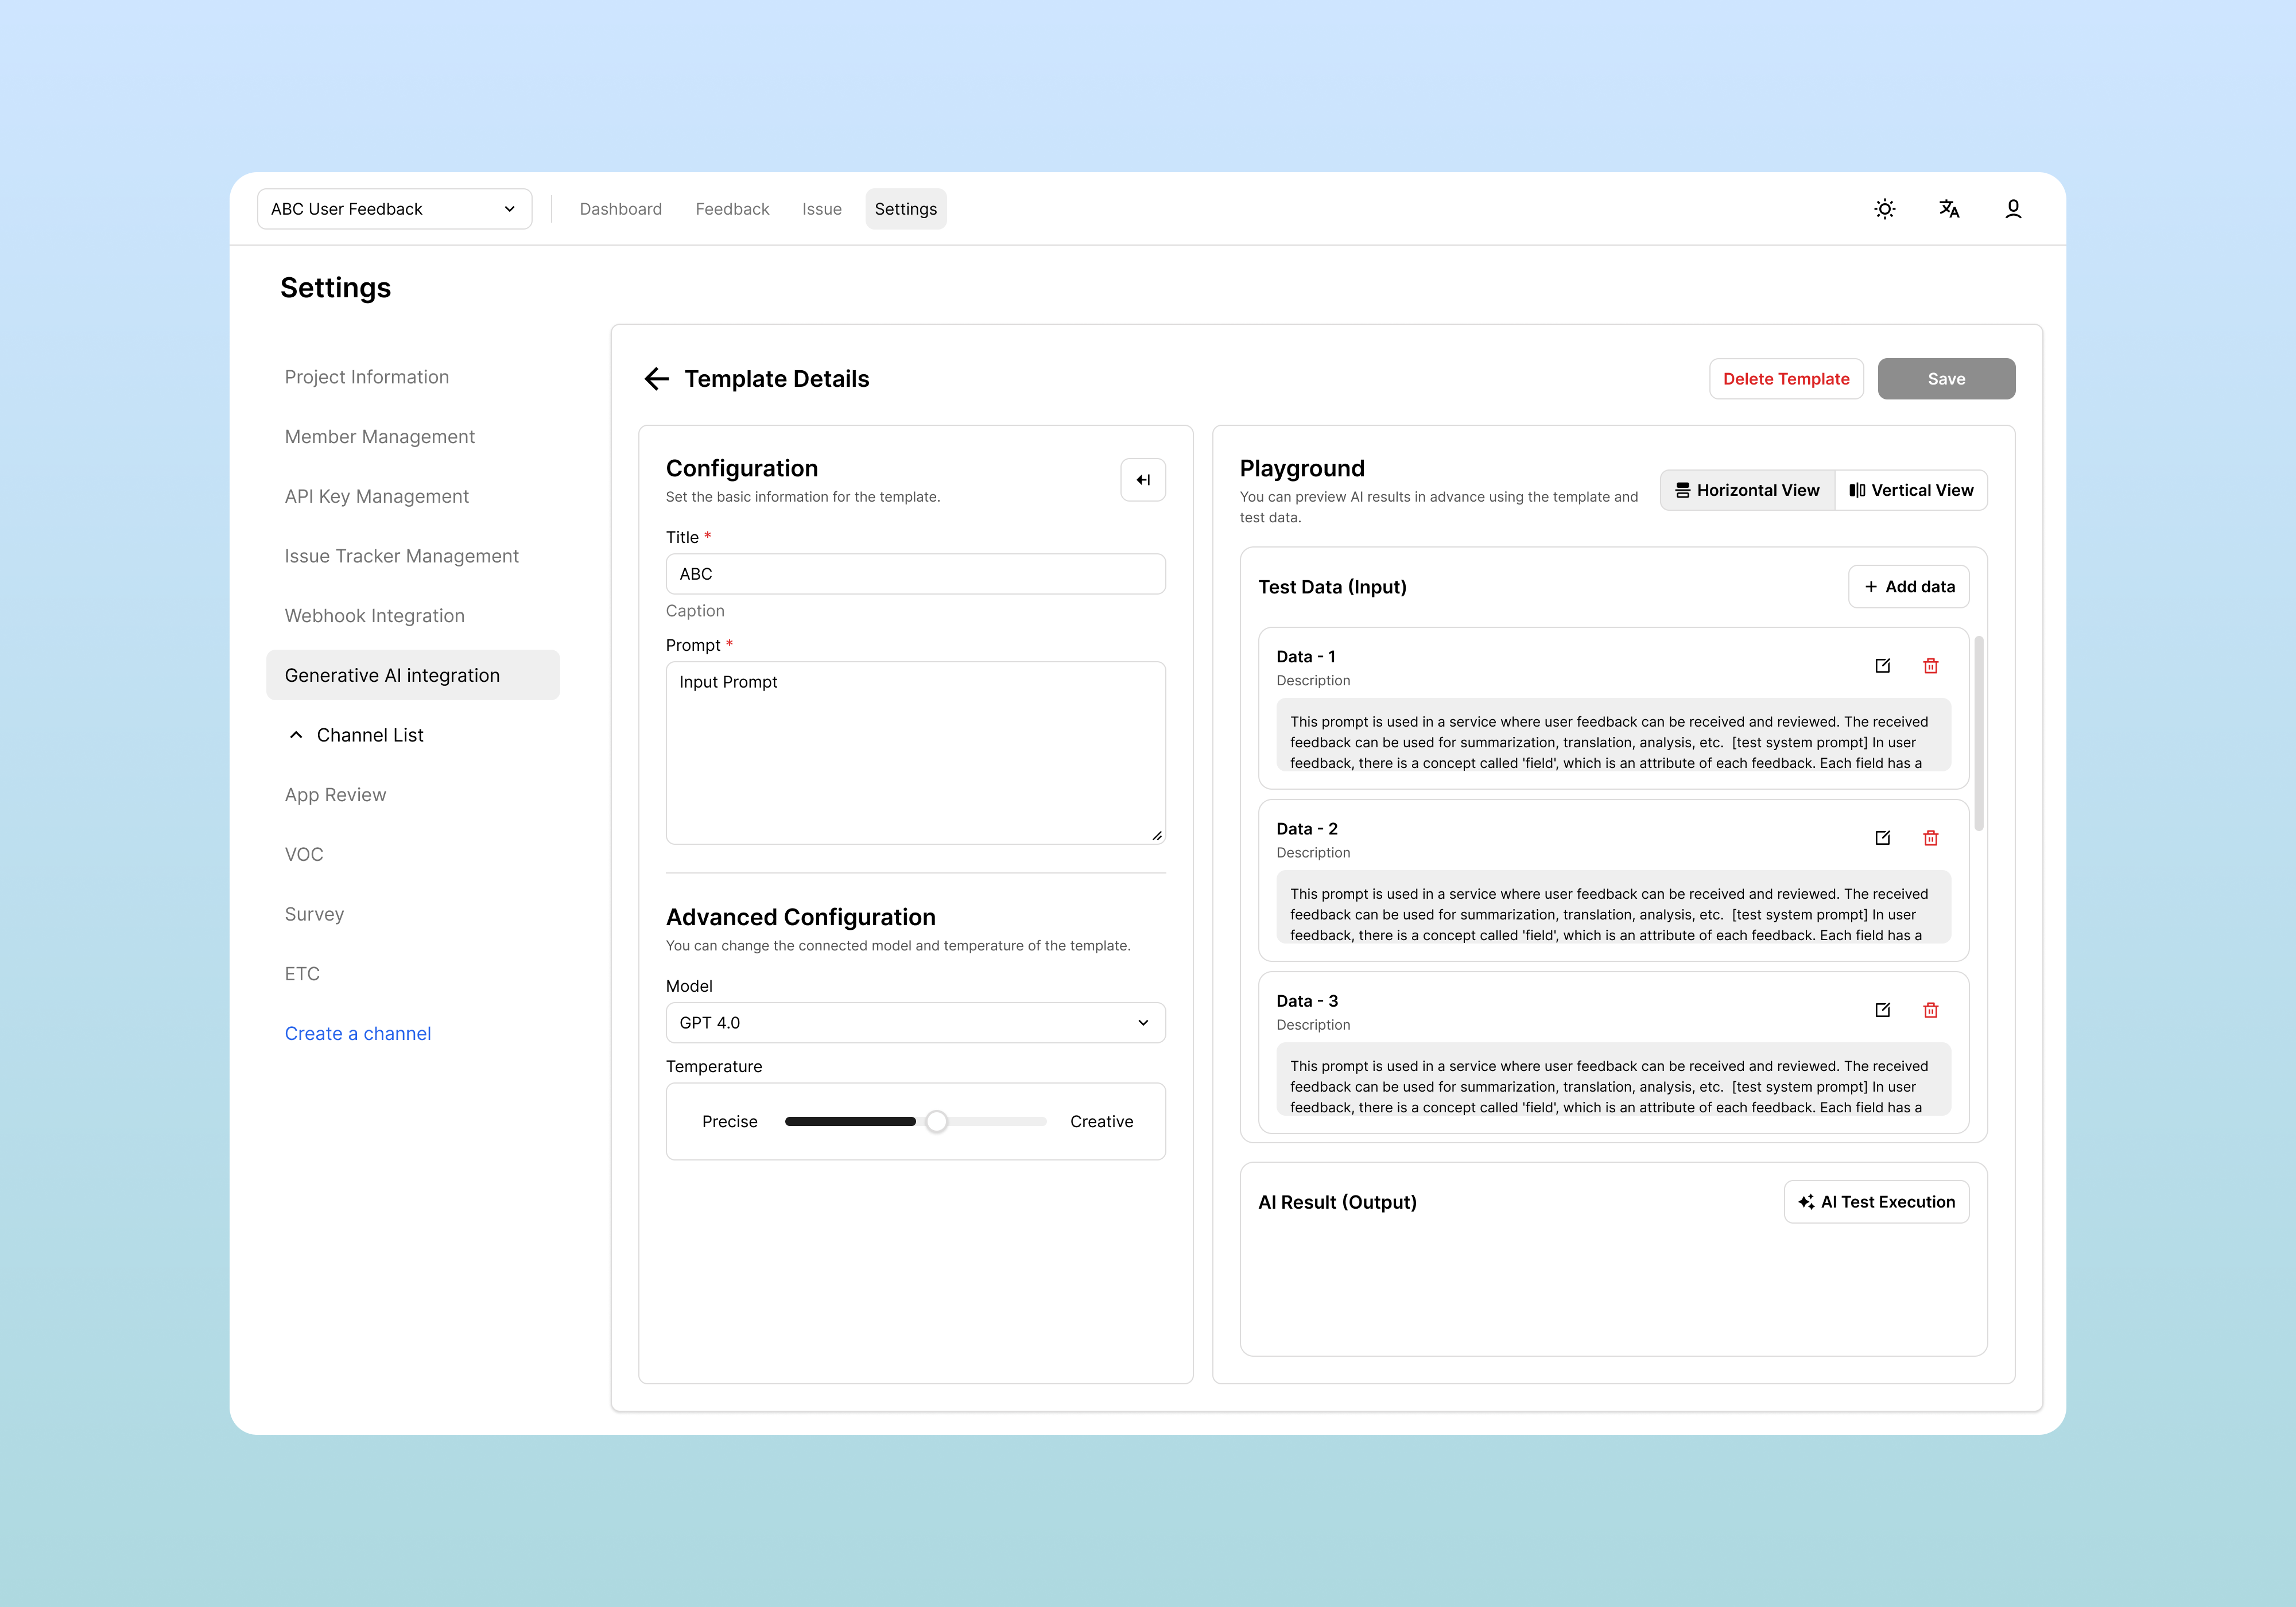Open the language translation icon
This screenshot has height=1607, width=2296.
click(x=1948, y=209)
